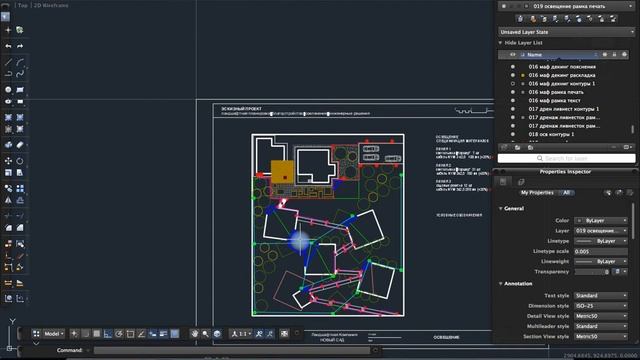Click the Undo arrow in the left tool set
This screenshot has width=640, height=360.
tap(8, 46)
